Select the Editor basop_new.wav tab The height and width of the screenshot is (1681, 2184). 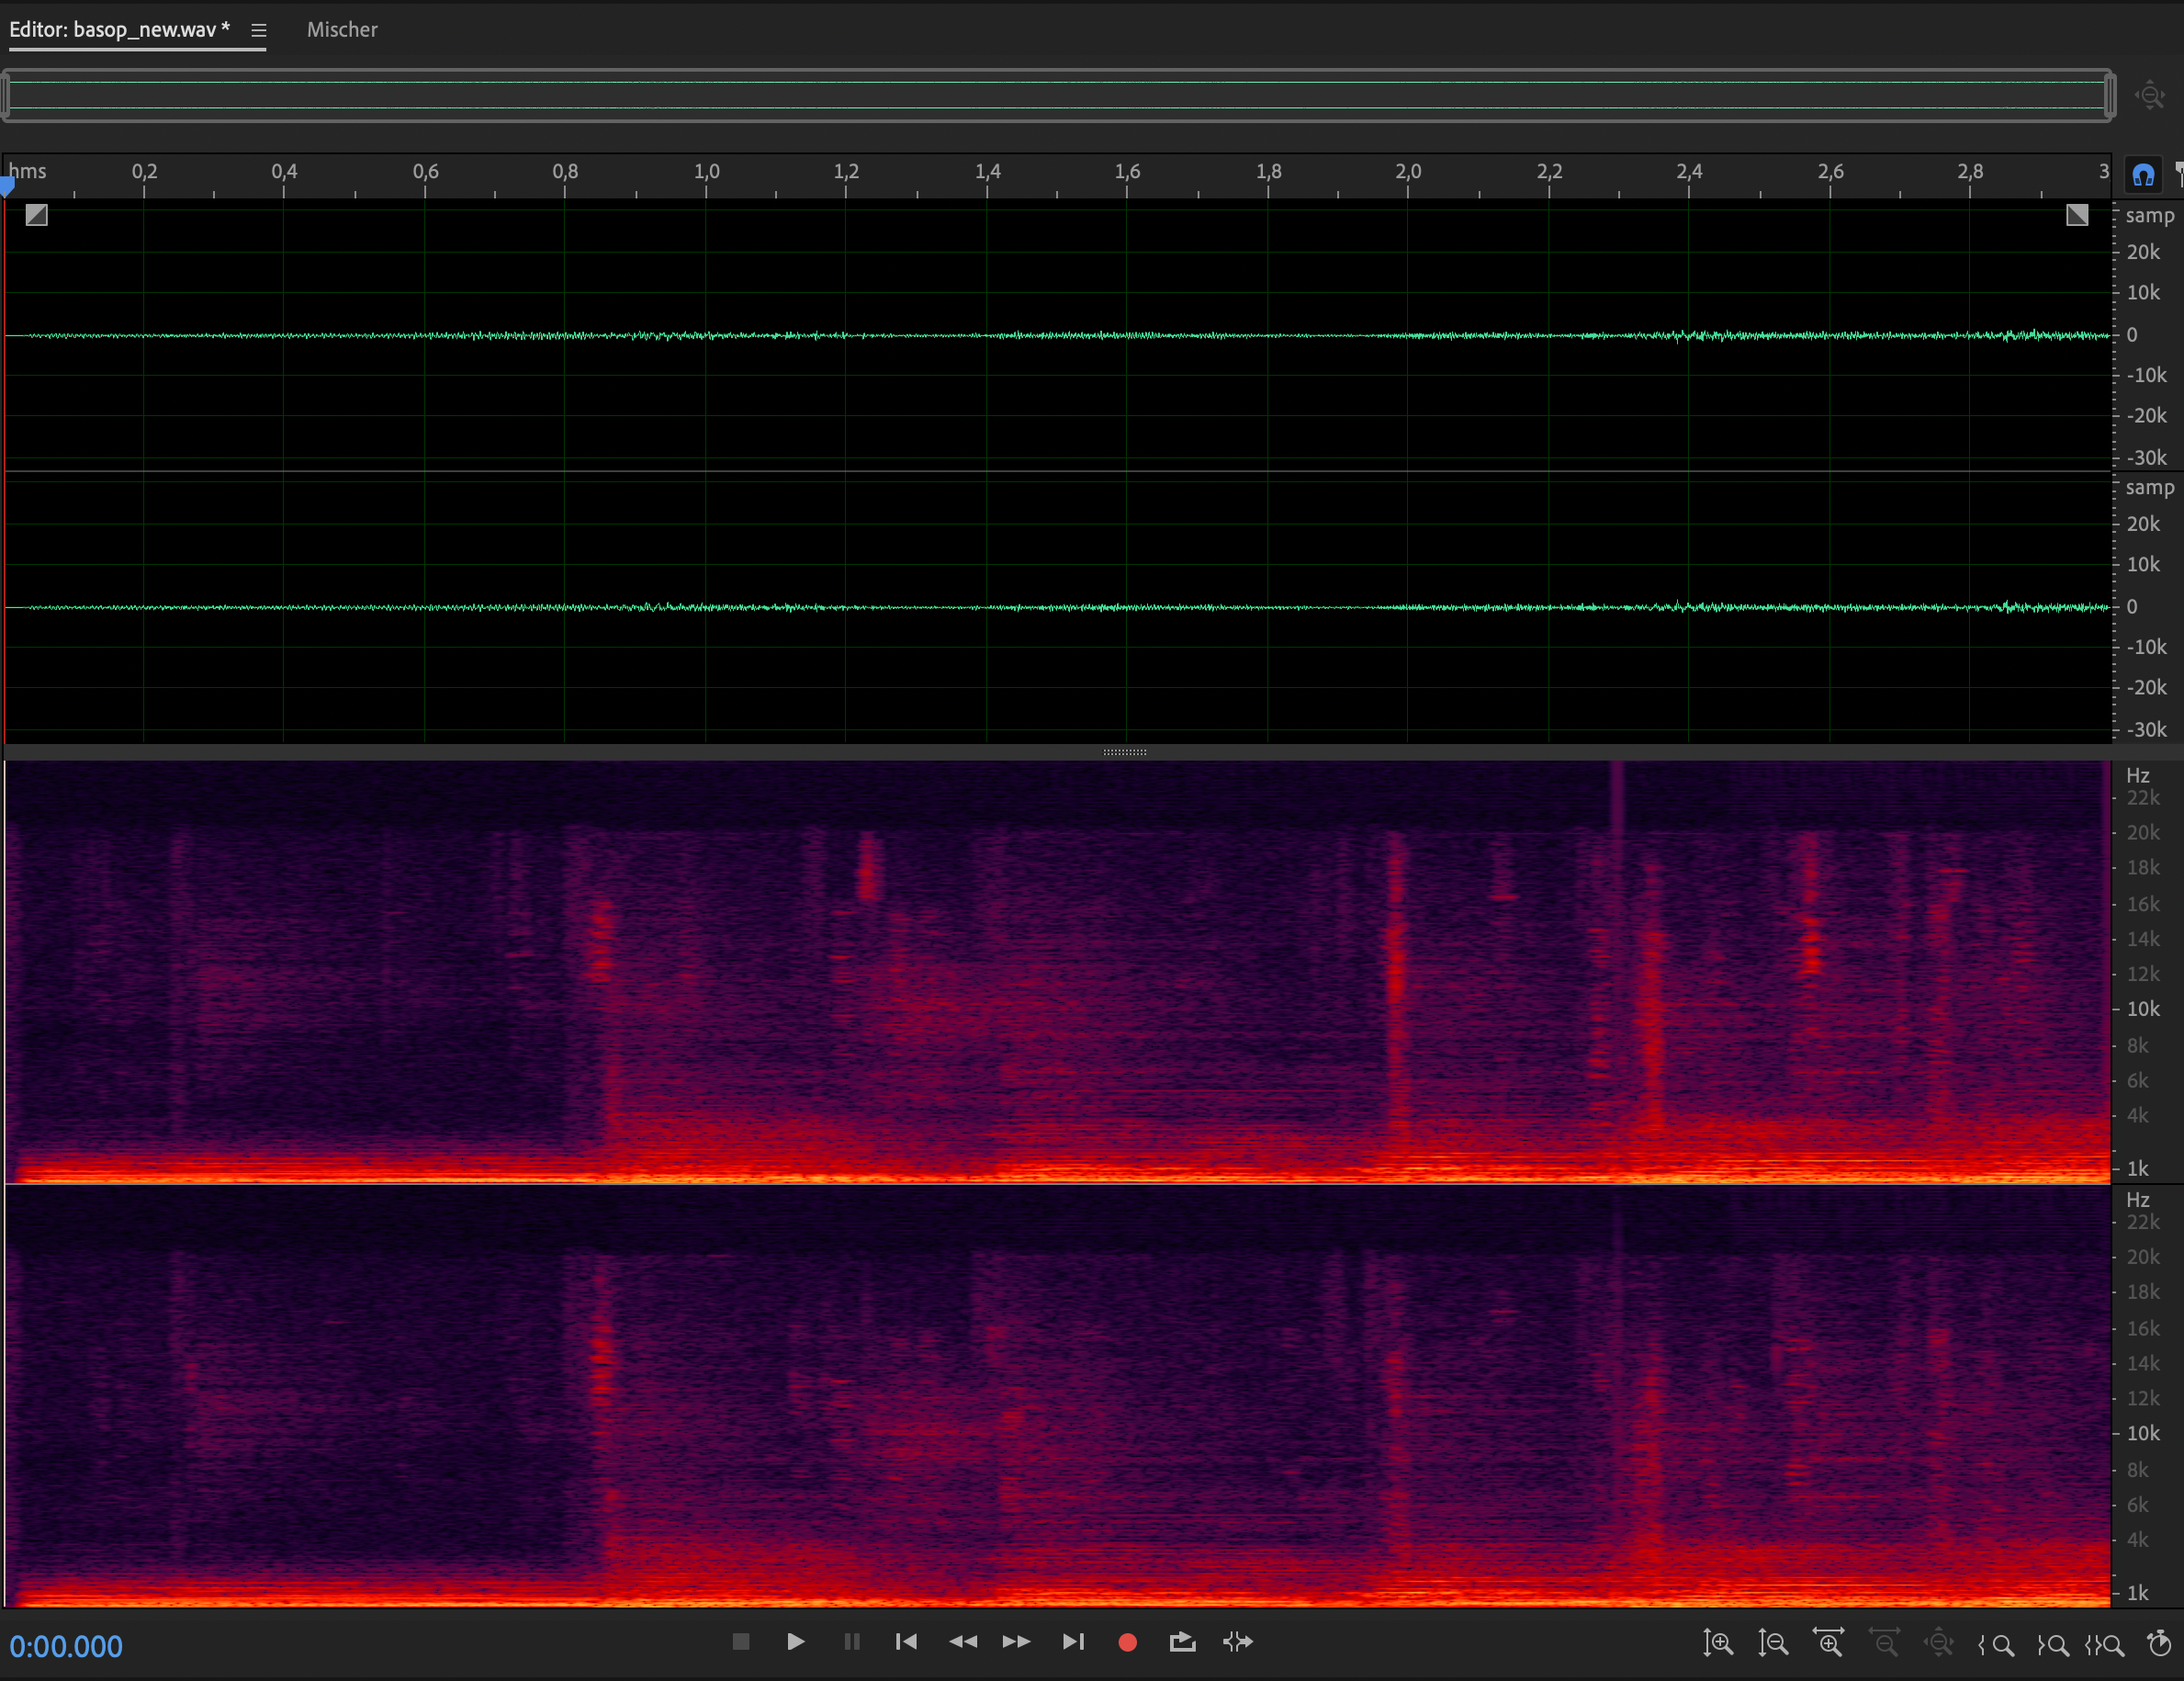point(119,30)
